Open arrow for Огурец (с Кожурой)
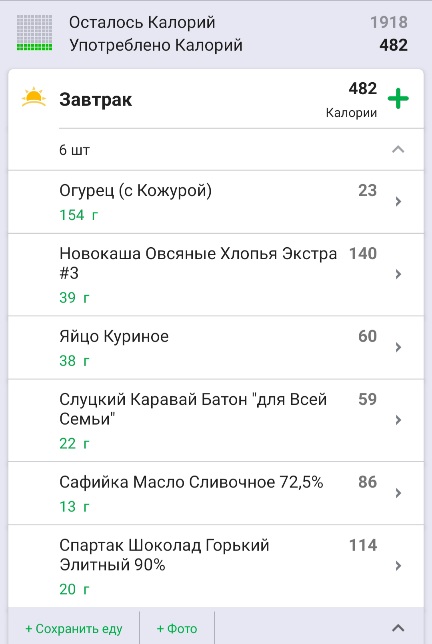 [x=398, y=201]
